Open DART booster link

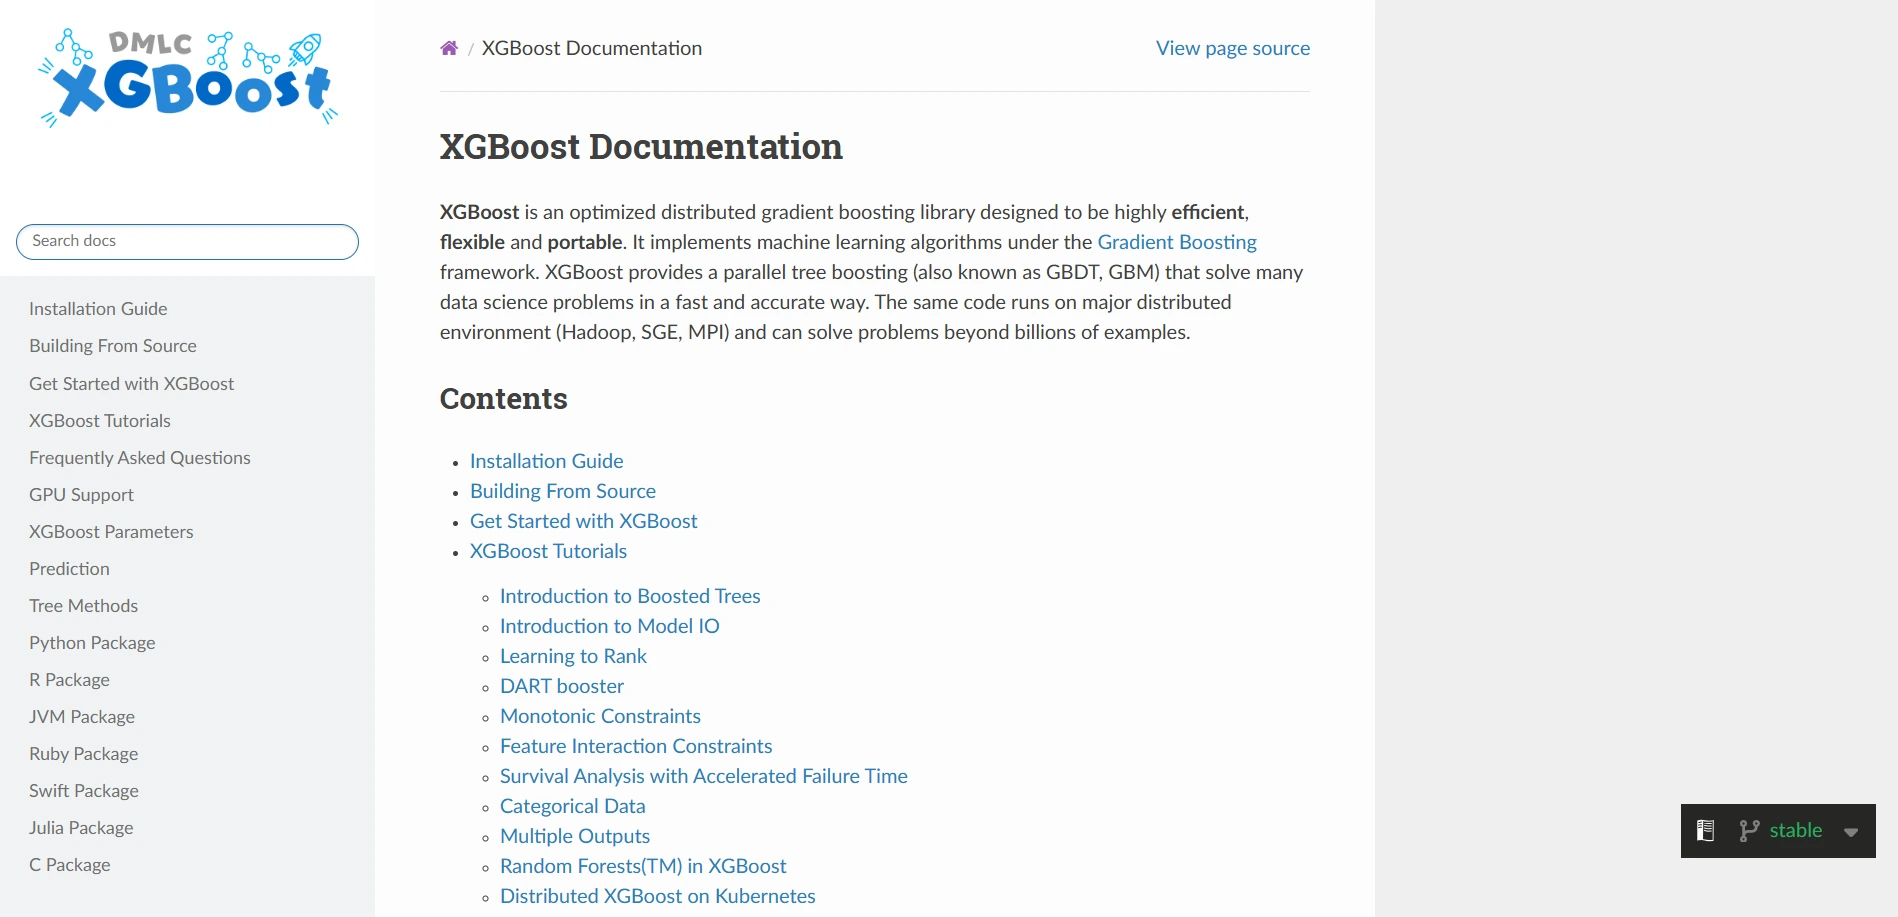[x=562, y=686]
